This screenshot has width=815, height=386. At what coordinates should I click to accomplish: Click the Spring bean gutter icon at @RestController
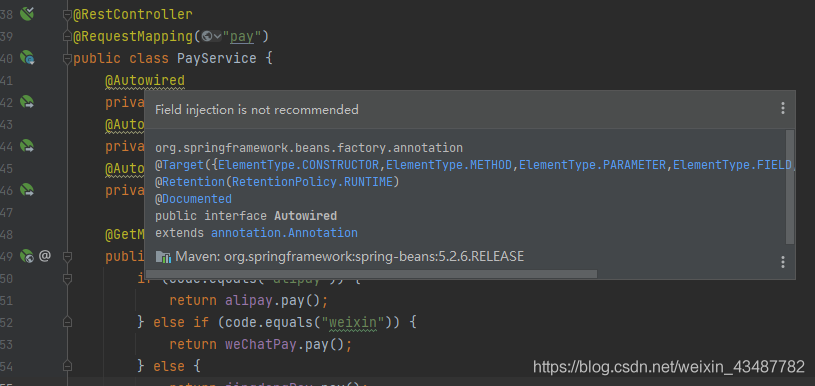click(27, 14)
